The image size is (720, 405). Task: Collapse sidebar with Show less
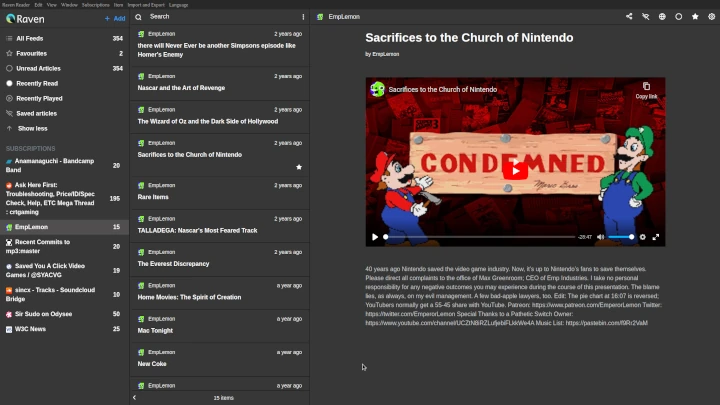click(64, 129)
